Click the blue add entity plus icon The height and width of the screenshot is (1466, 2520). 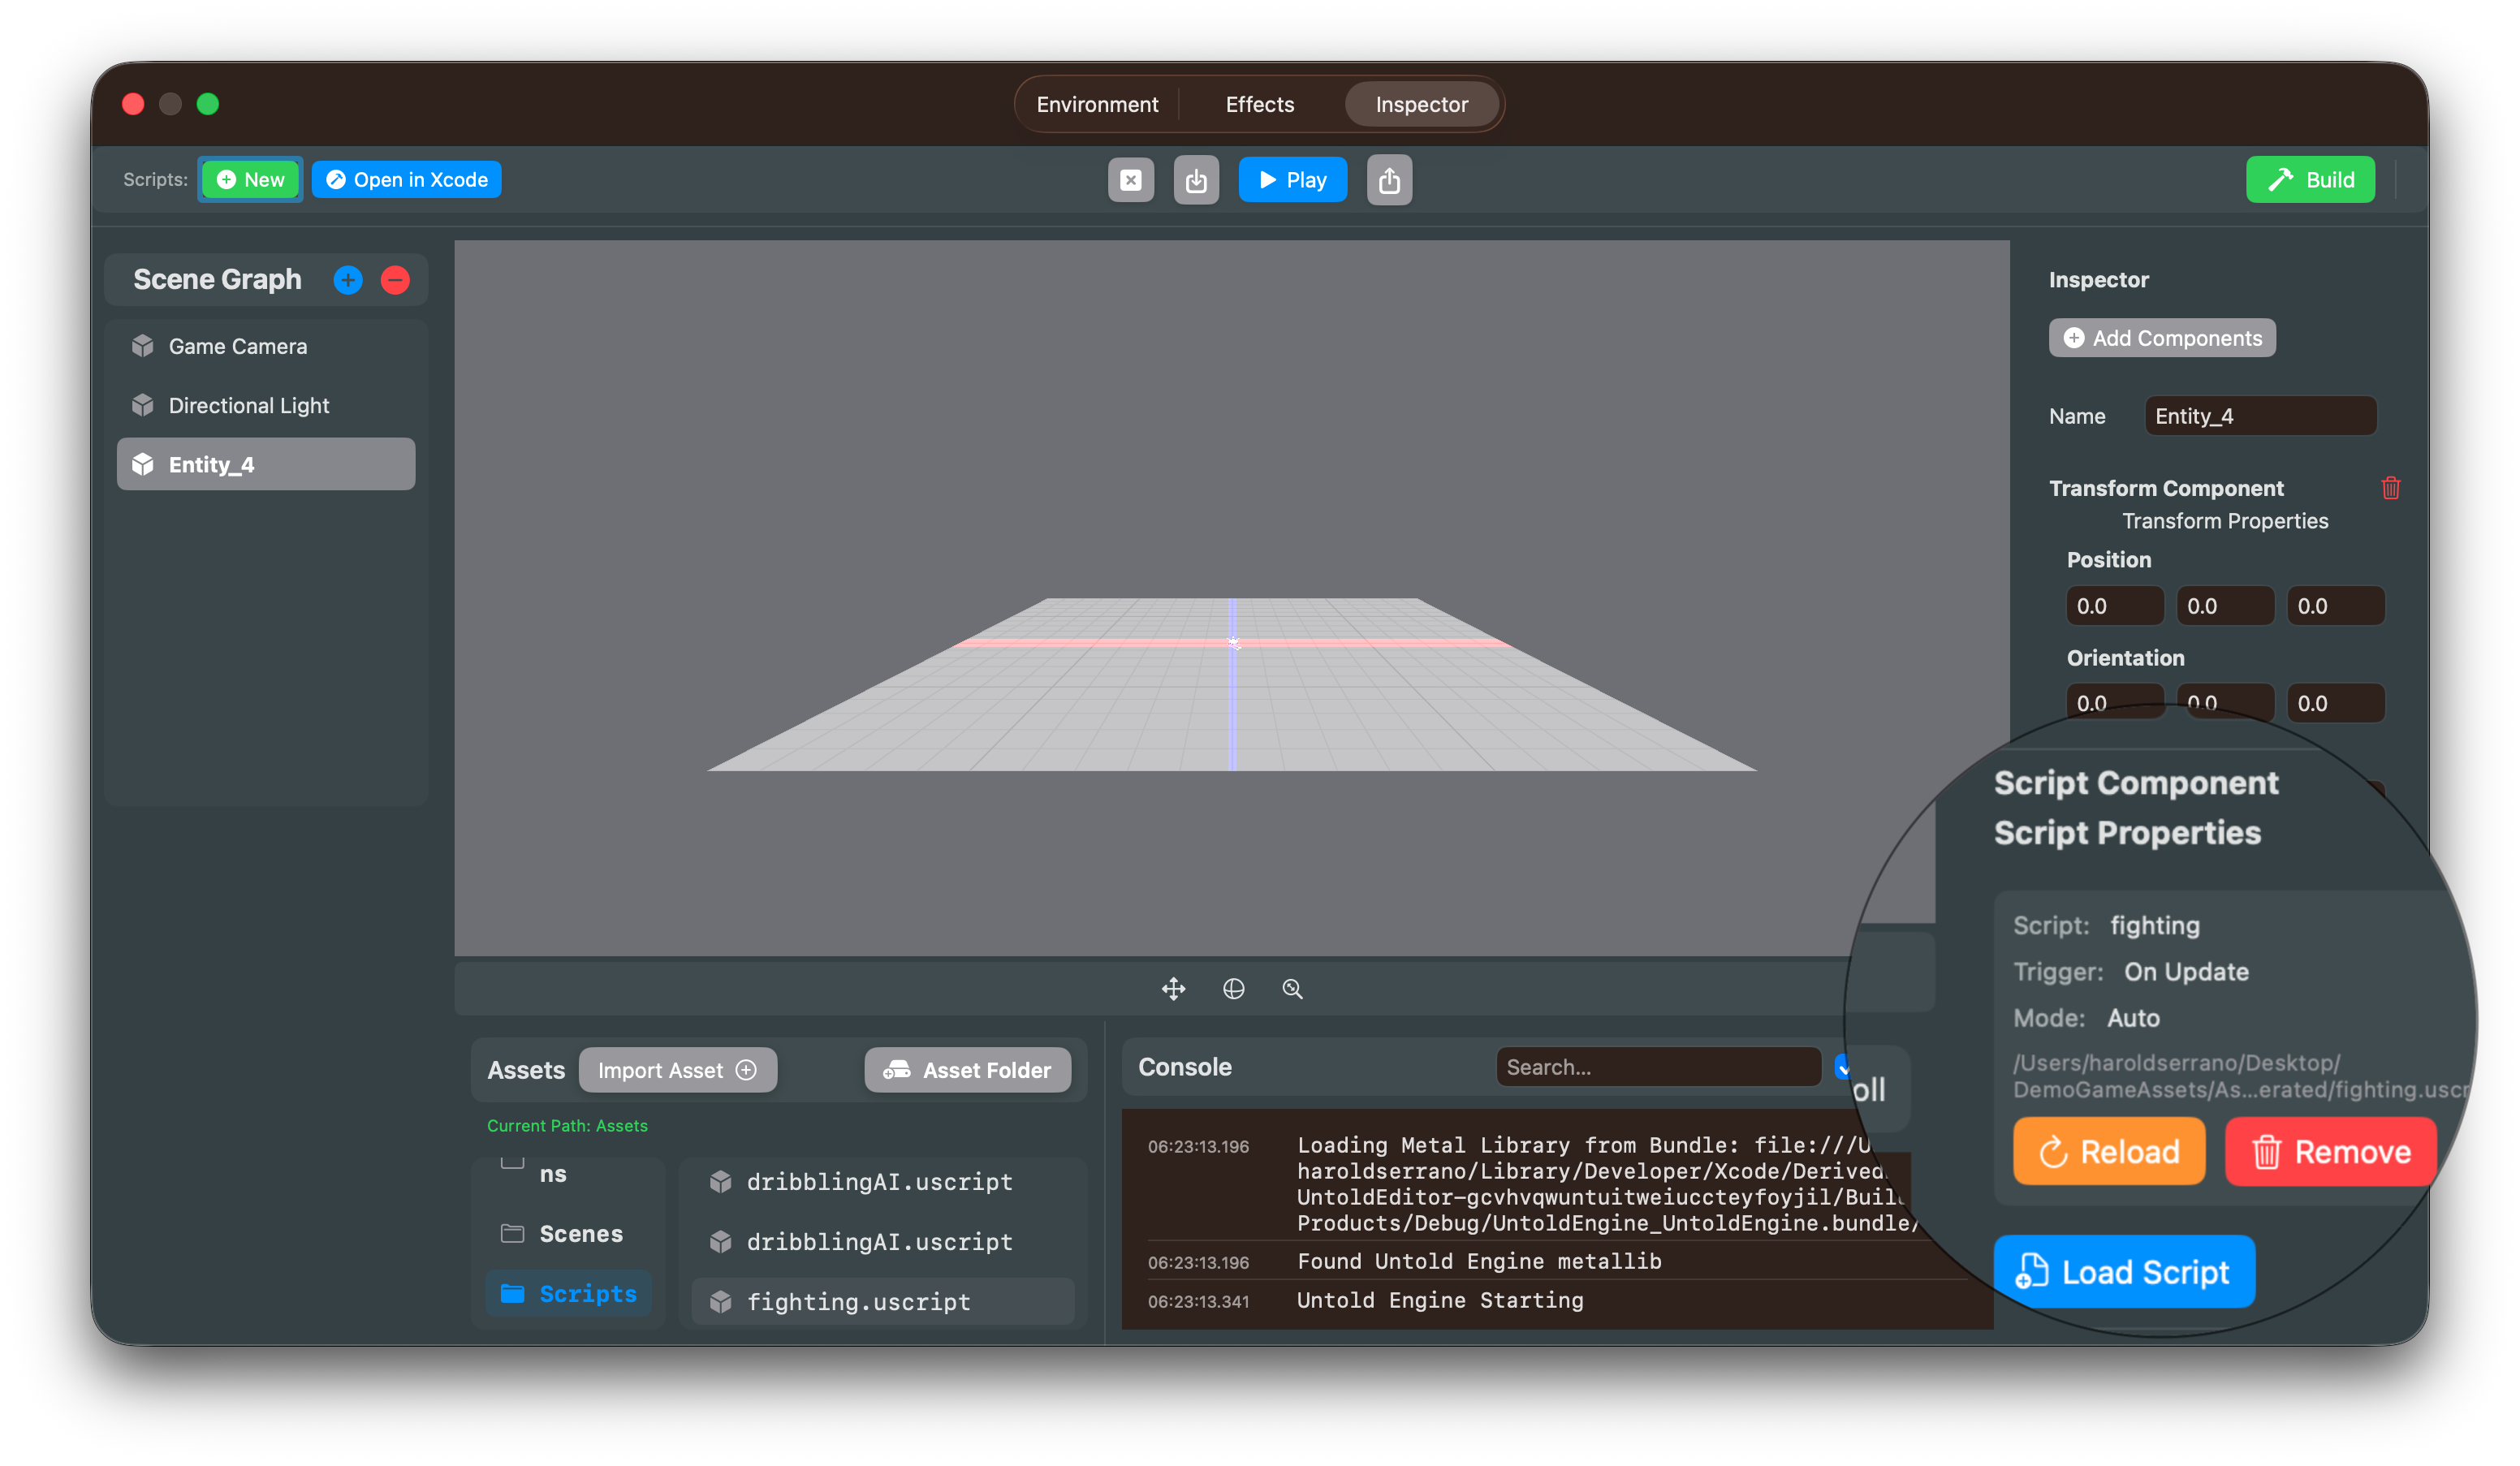[348, 280]
